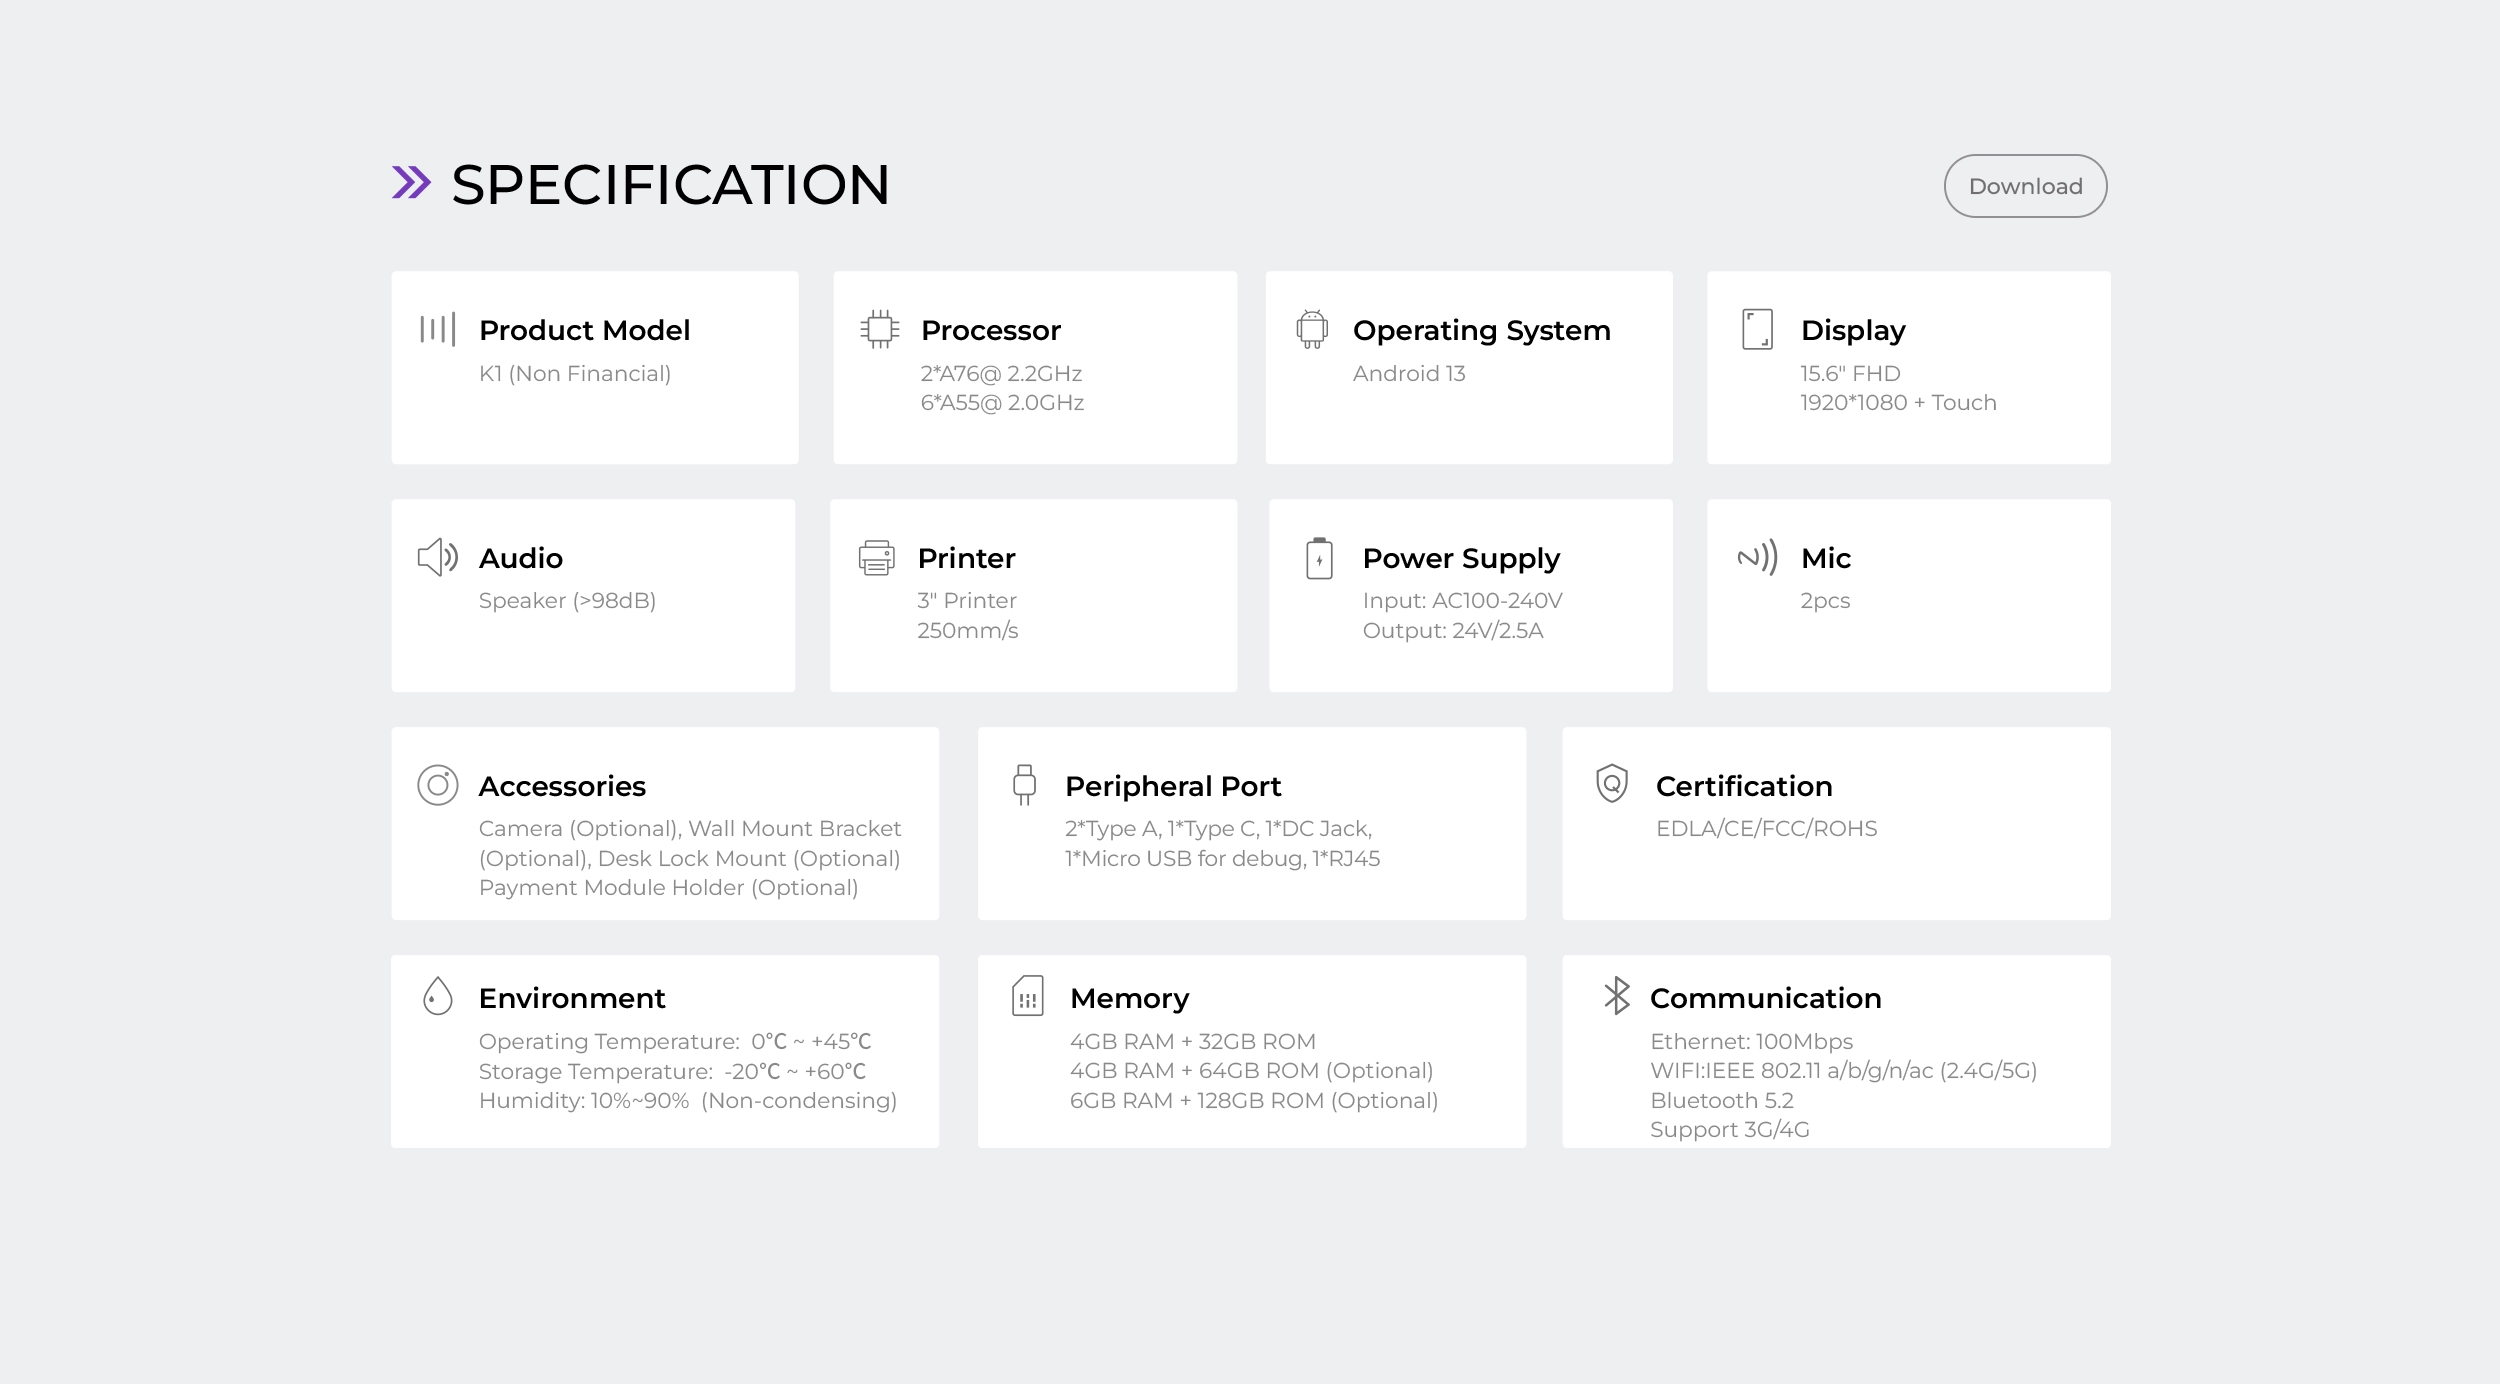Click the Download button
2500x1384 pixels.
click(x=2025, y=186)
